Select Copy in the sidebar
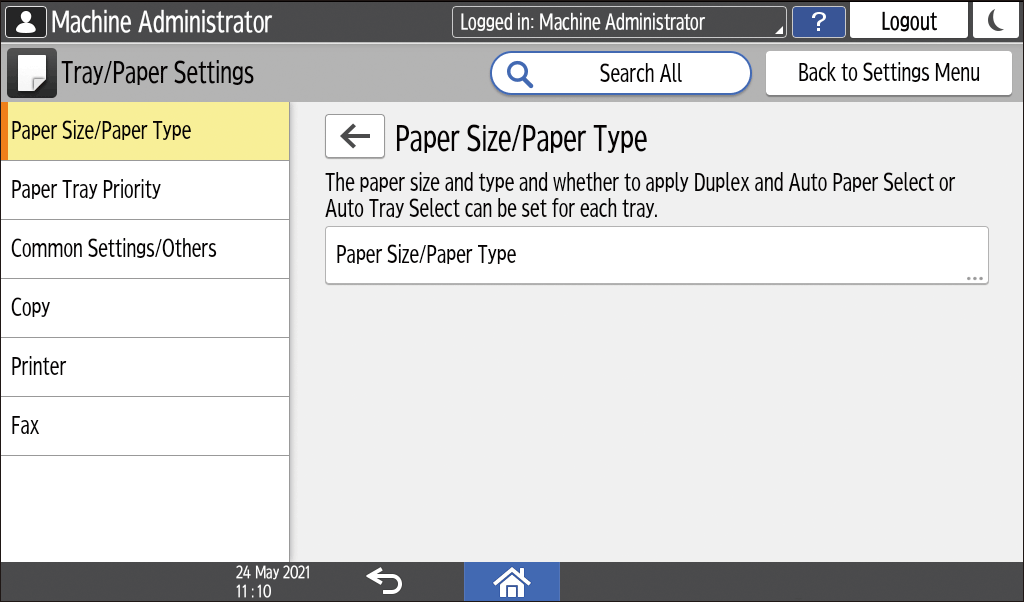 (x=145, y=308)
